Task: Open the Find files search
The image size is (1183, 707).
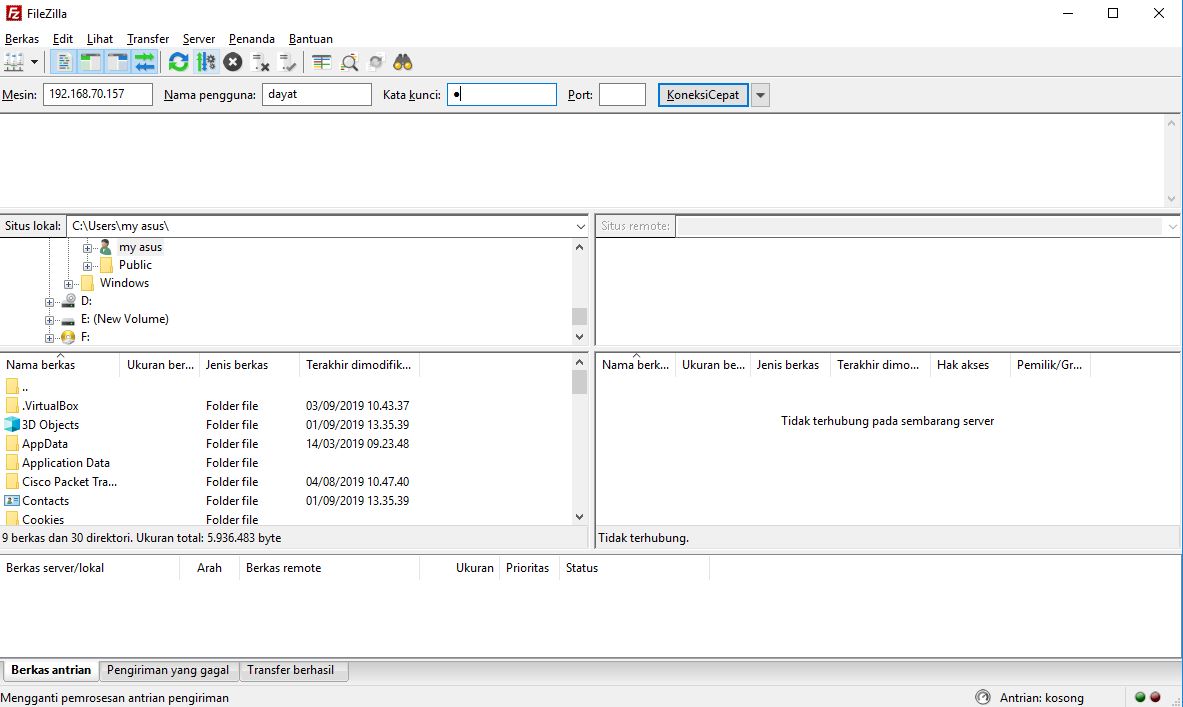Action: tap(401, 61)
